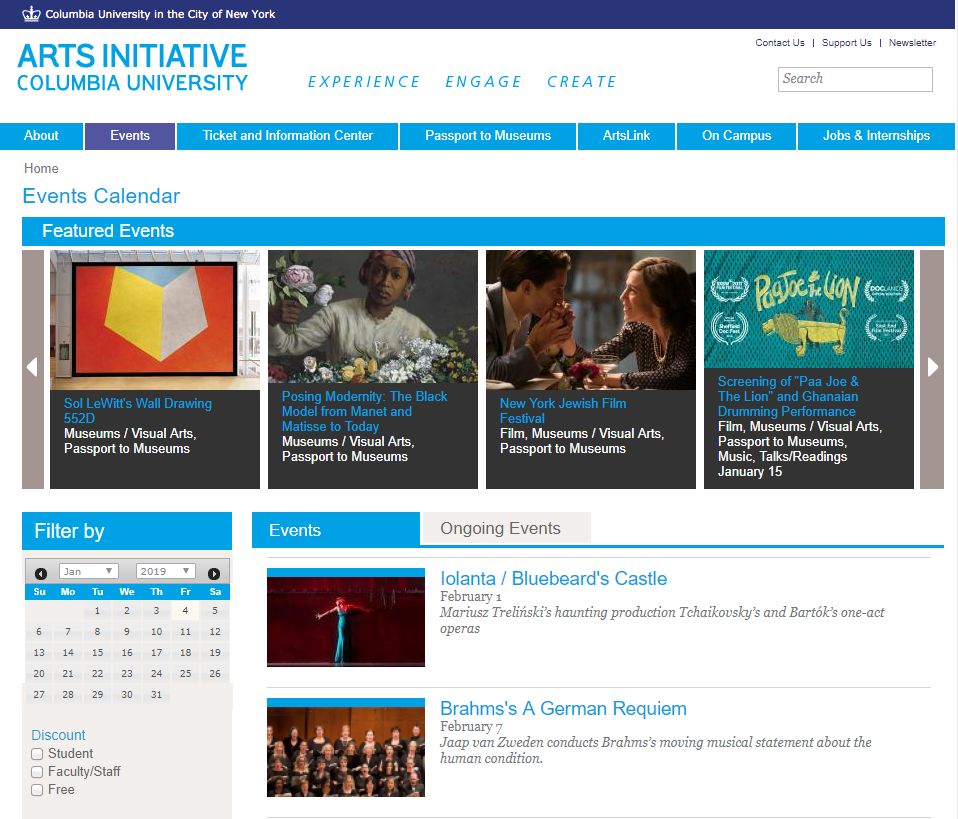Select the Events tab
The height and width of the screenshot is (819, 958).
pos(335,529)
